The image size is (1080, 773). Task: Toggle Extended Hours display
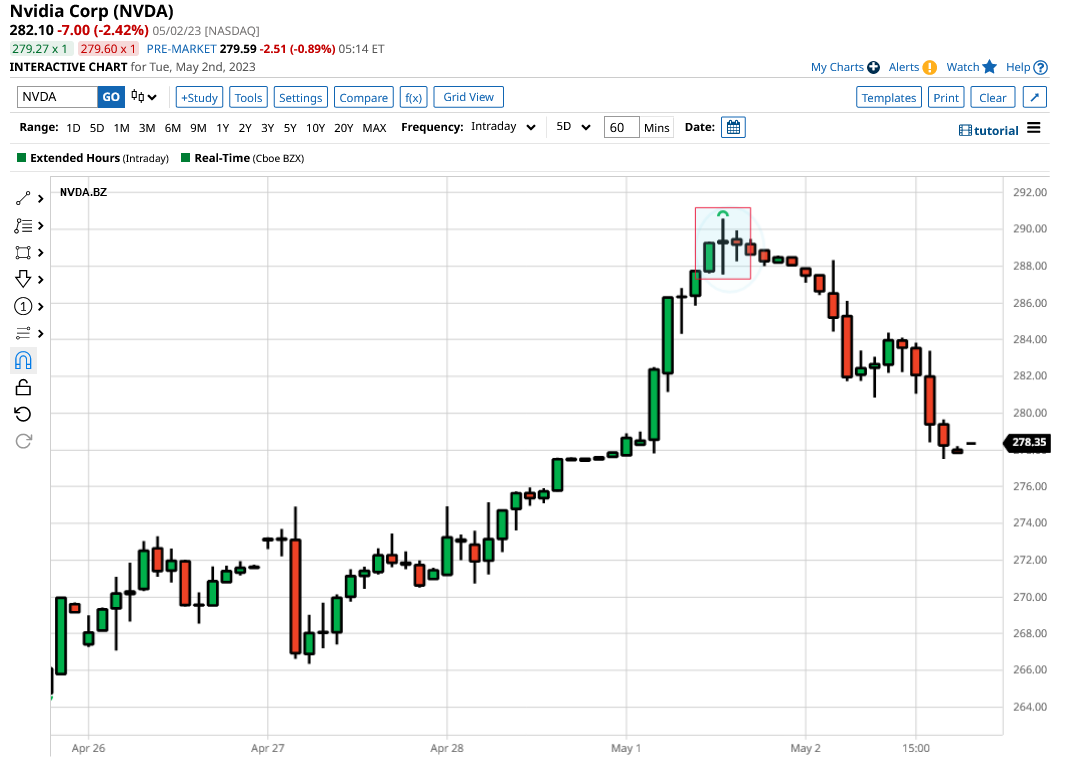(18, 158)
